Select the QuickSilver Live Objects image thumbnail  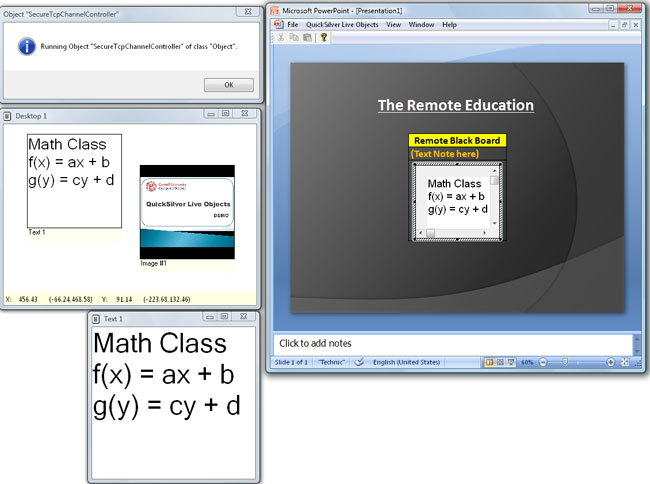click(187, 212)
